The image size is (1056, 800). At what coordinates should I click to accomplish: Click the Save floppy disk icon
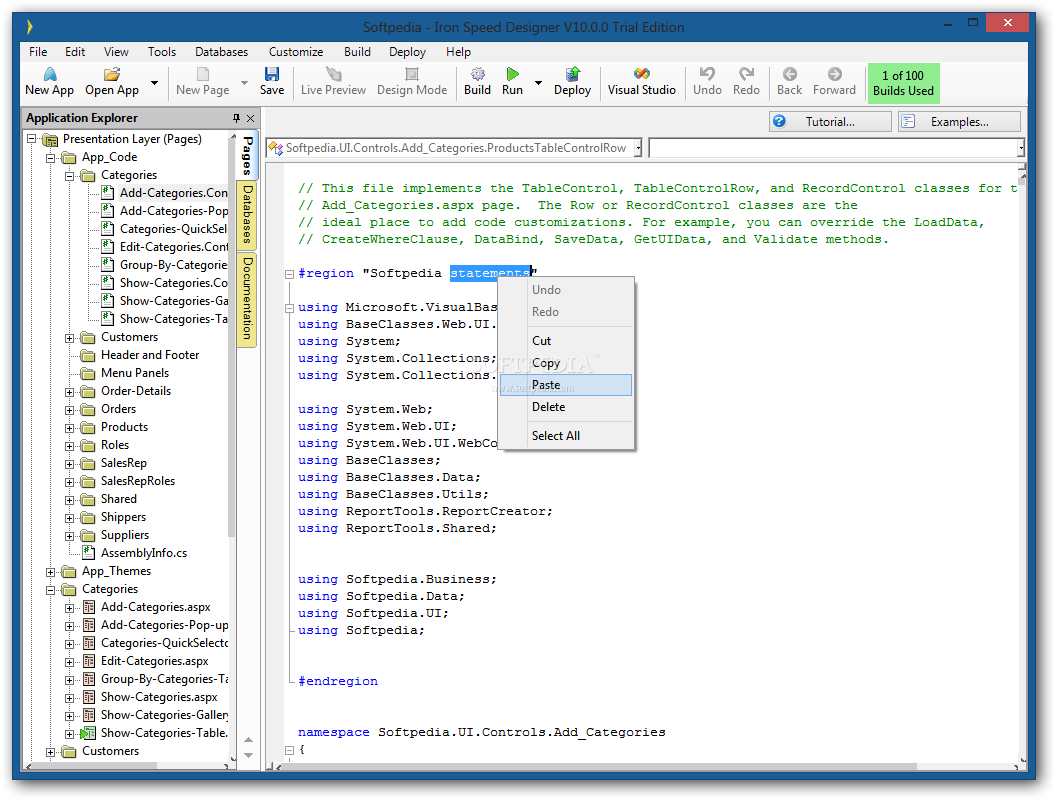272,74
